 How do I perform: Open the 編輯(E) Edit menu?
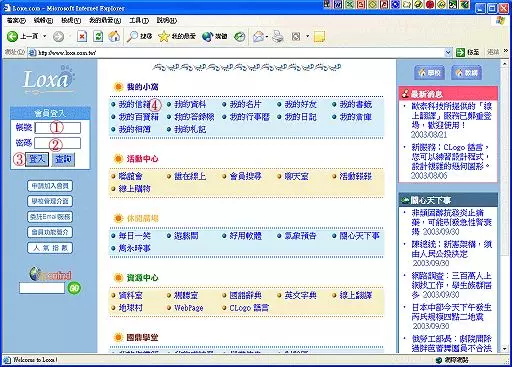pyautogui.click(x=43, y=21)
